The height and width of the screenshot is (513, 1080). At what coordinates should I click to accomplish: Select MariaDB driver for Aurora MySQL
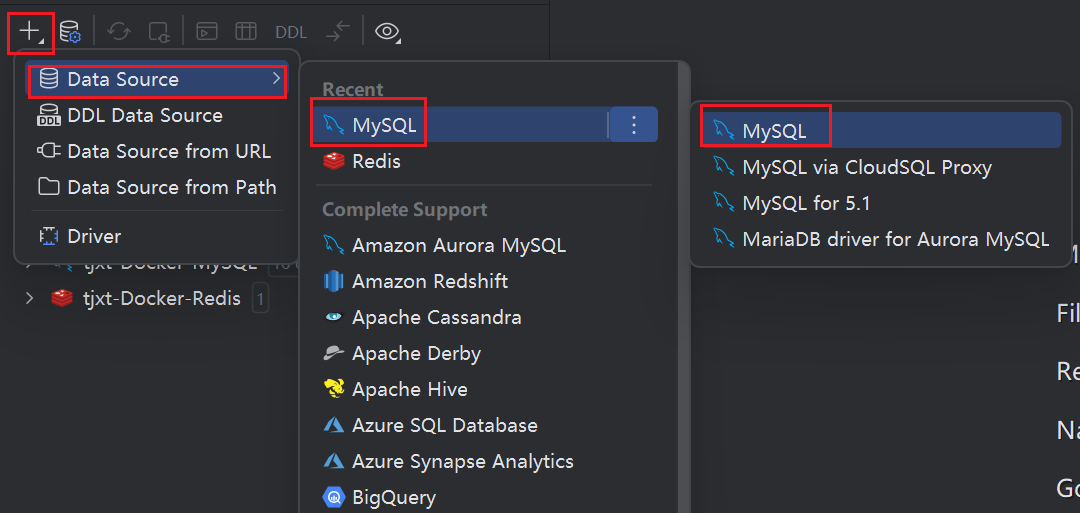pos(880,239)
